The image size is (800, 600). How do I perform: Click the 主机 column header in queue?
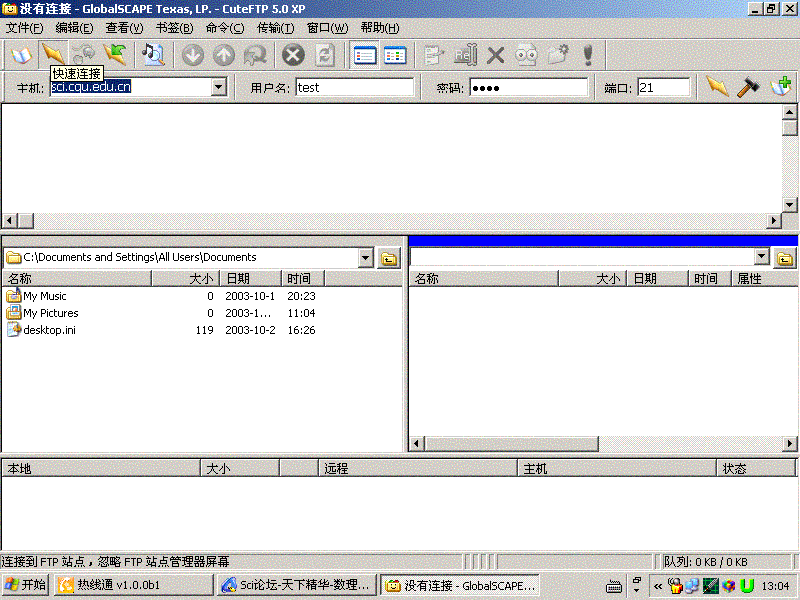[x=617, y=468]
